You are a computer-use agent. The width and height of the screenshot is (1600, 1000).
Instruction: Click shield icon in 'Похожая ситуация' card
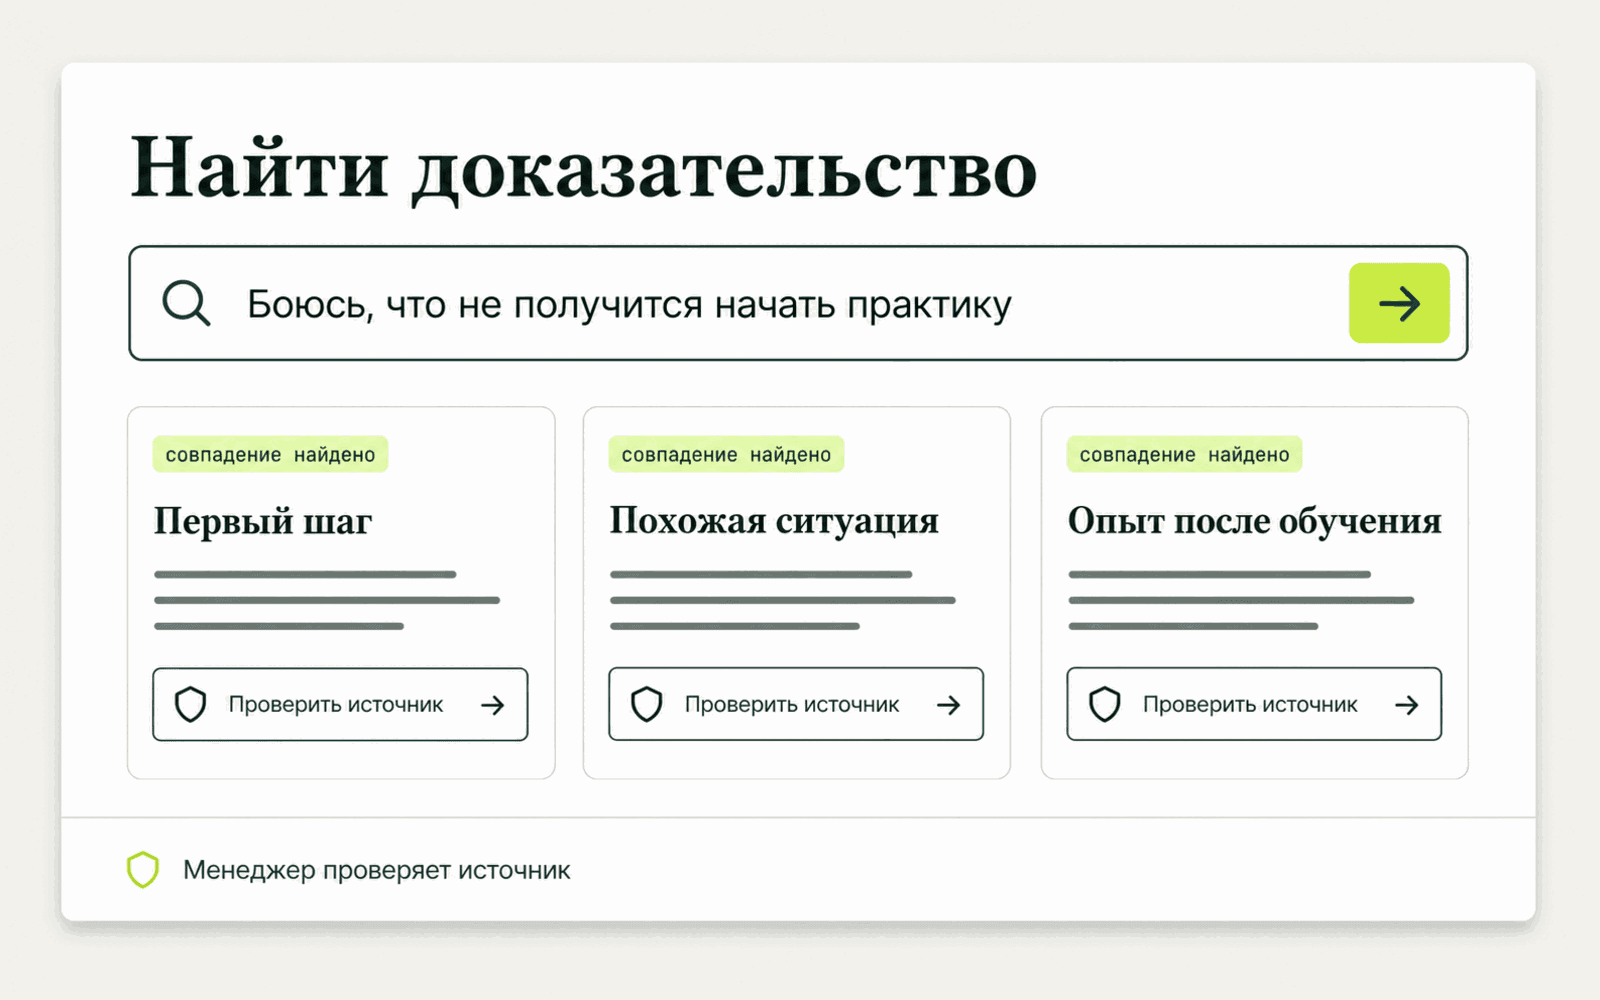[646, 704]
